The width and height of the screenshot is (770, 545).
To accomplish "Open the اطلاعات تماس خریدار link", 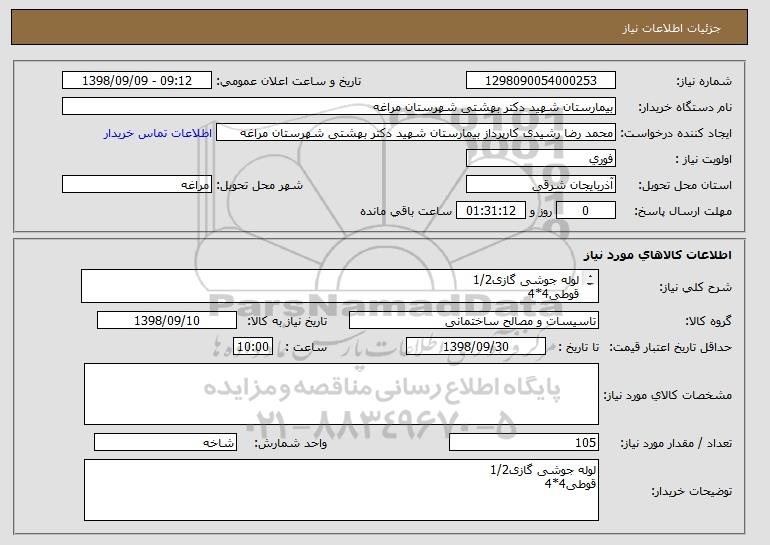I will pyautogui.click(x=158, y=133).
